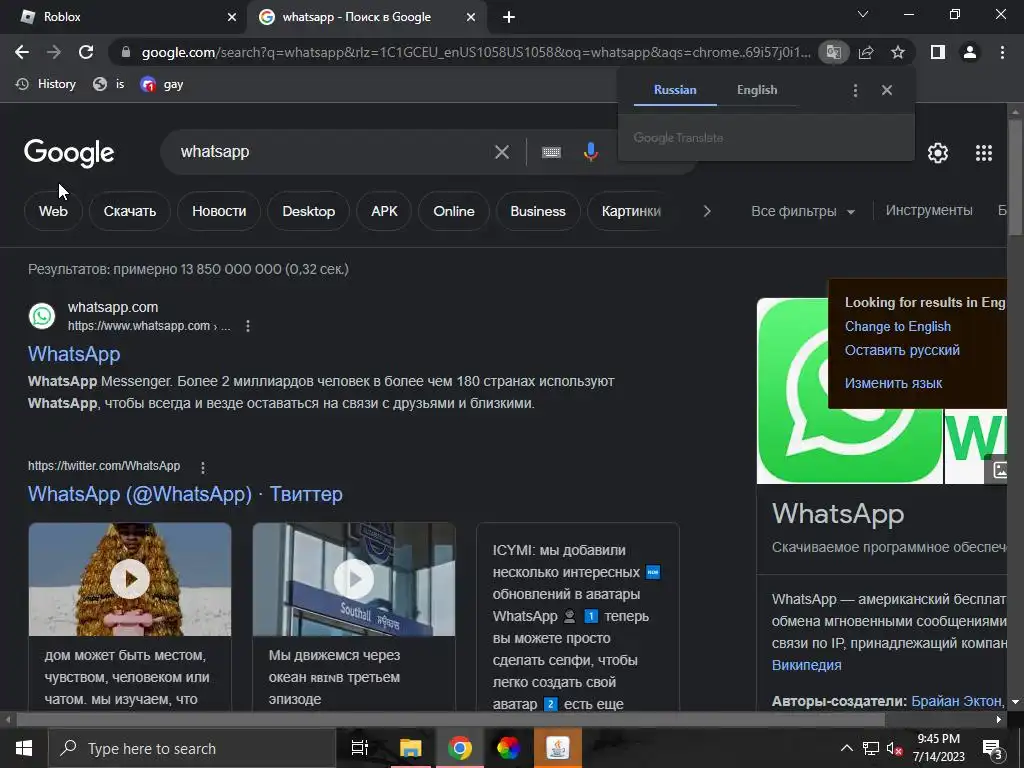The width and height of the screenshot is (1024, 768).
Task: Open Google quick settings gear
Action: [938, 153]
